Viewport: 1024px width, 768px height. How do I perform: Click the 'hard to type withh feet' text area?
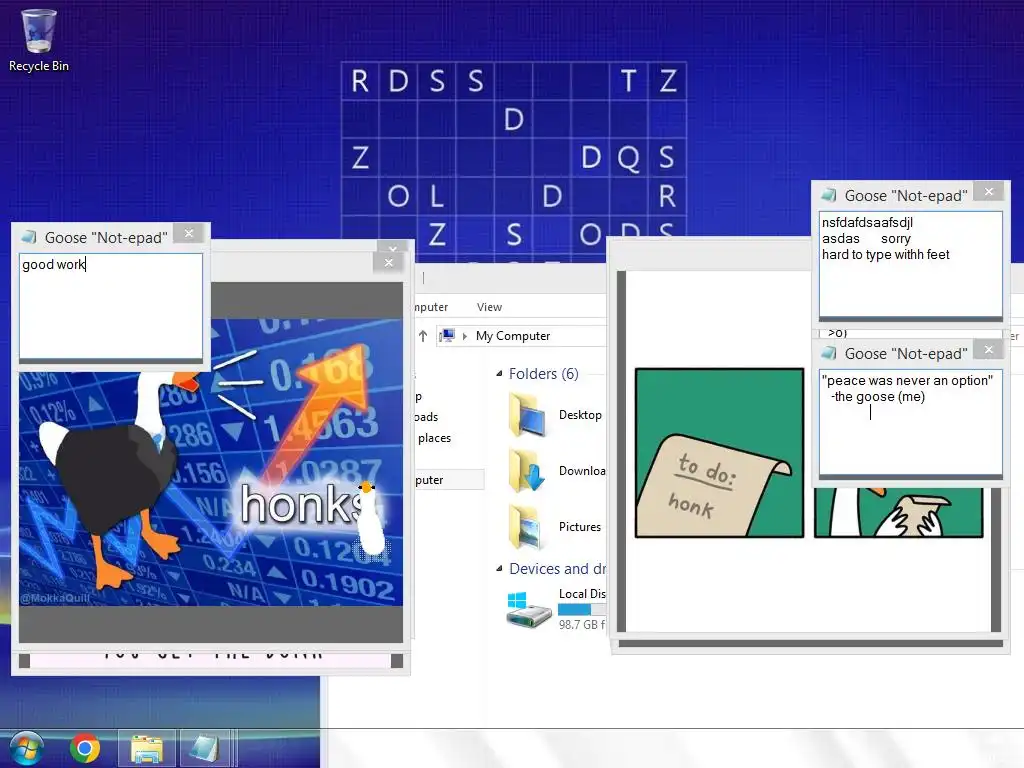click(x=910, y=264)
